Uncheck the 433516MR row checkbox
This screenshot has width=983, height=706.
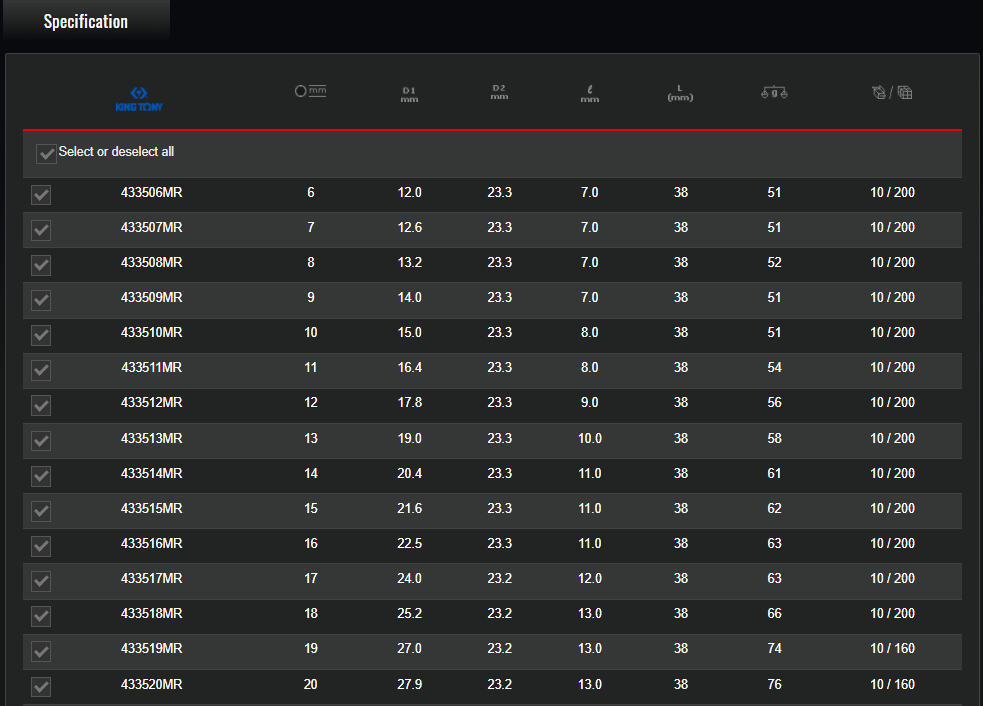coord(41,546)
